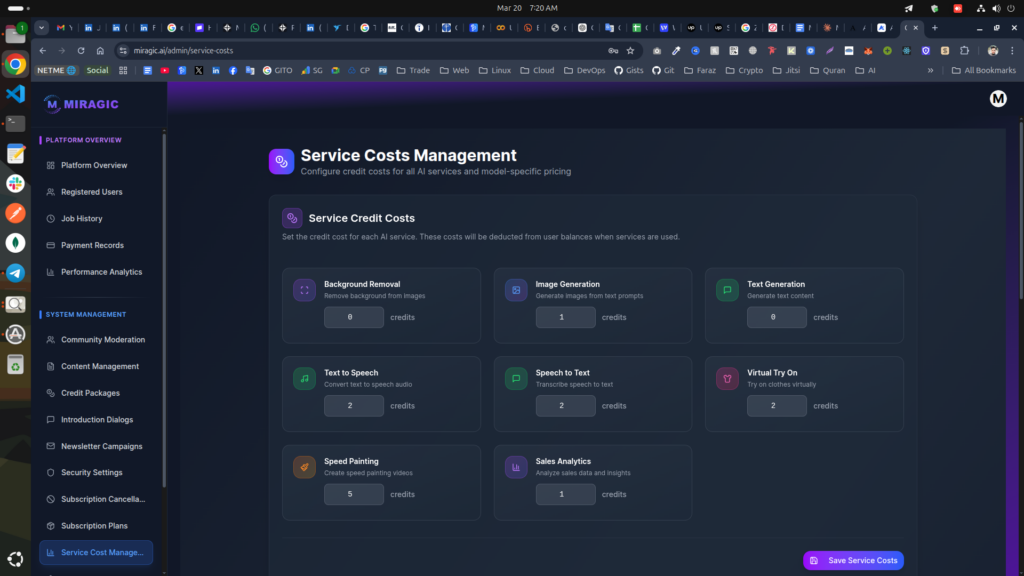The height and width of the screenshot is (576, 1024).
Task: Select the Service Cost Management sidebar item
Action: point(95,552)
